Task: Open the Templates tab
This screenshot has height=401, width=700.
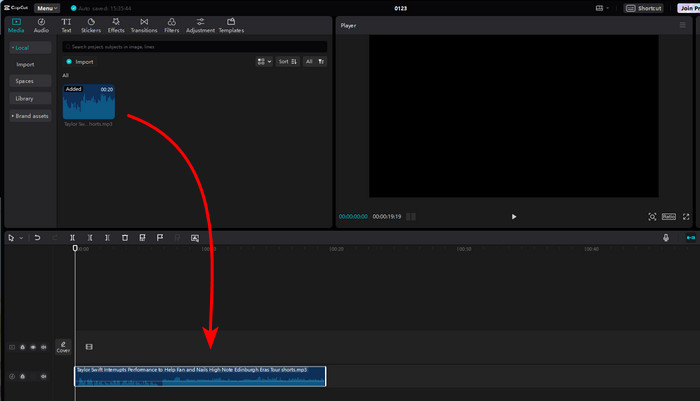Action: pyautogui.click(x=231, y=25)
